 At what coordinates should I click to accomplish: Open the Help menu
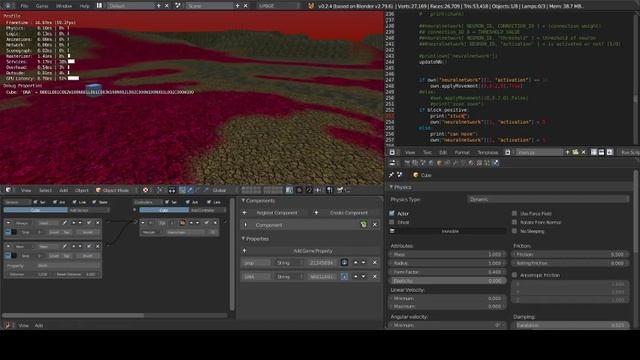point(84,6)
